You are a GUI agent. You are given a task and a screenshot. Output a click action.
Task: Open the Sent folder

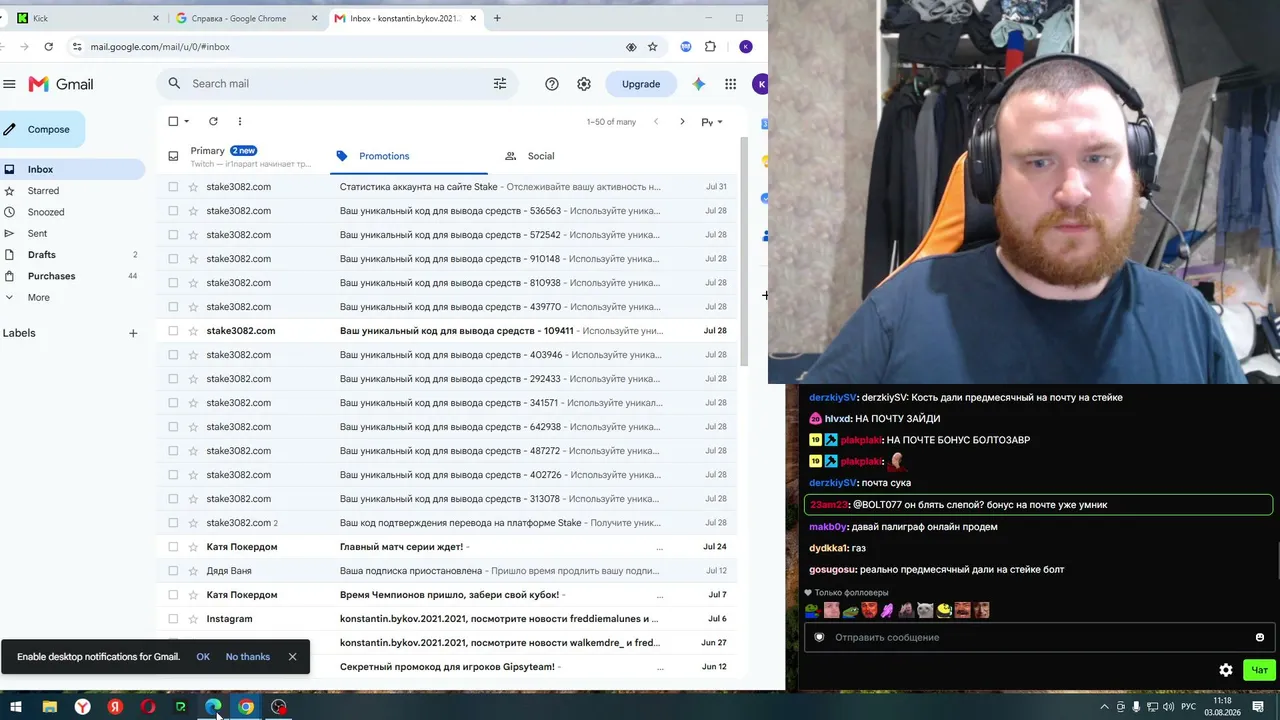click(72, 234)
